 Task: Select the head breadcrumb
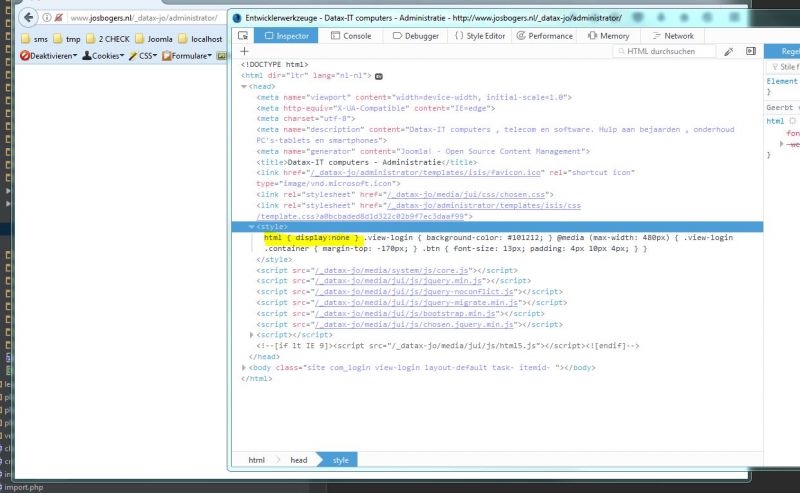(x=298, y=460)
